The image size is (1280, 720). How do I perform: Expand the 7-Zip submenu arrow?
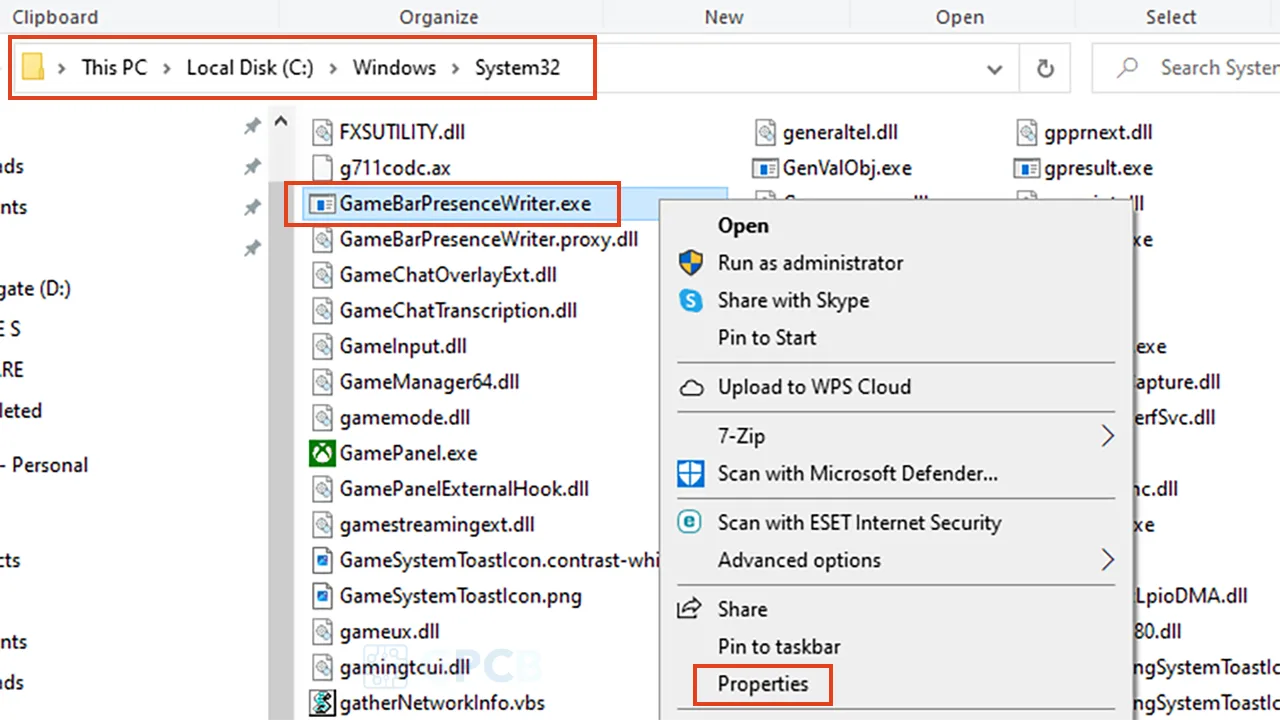point(1107,436)
